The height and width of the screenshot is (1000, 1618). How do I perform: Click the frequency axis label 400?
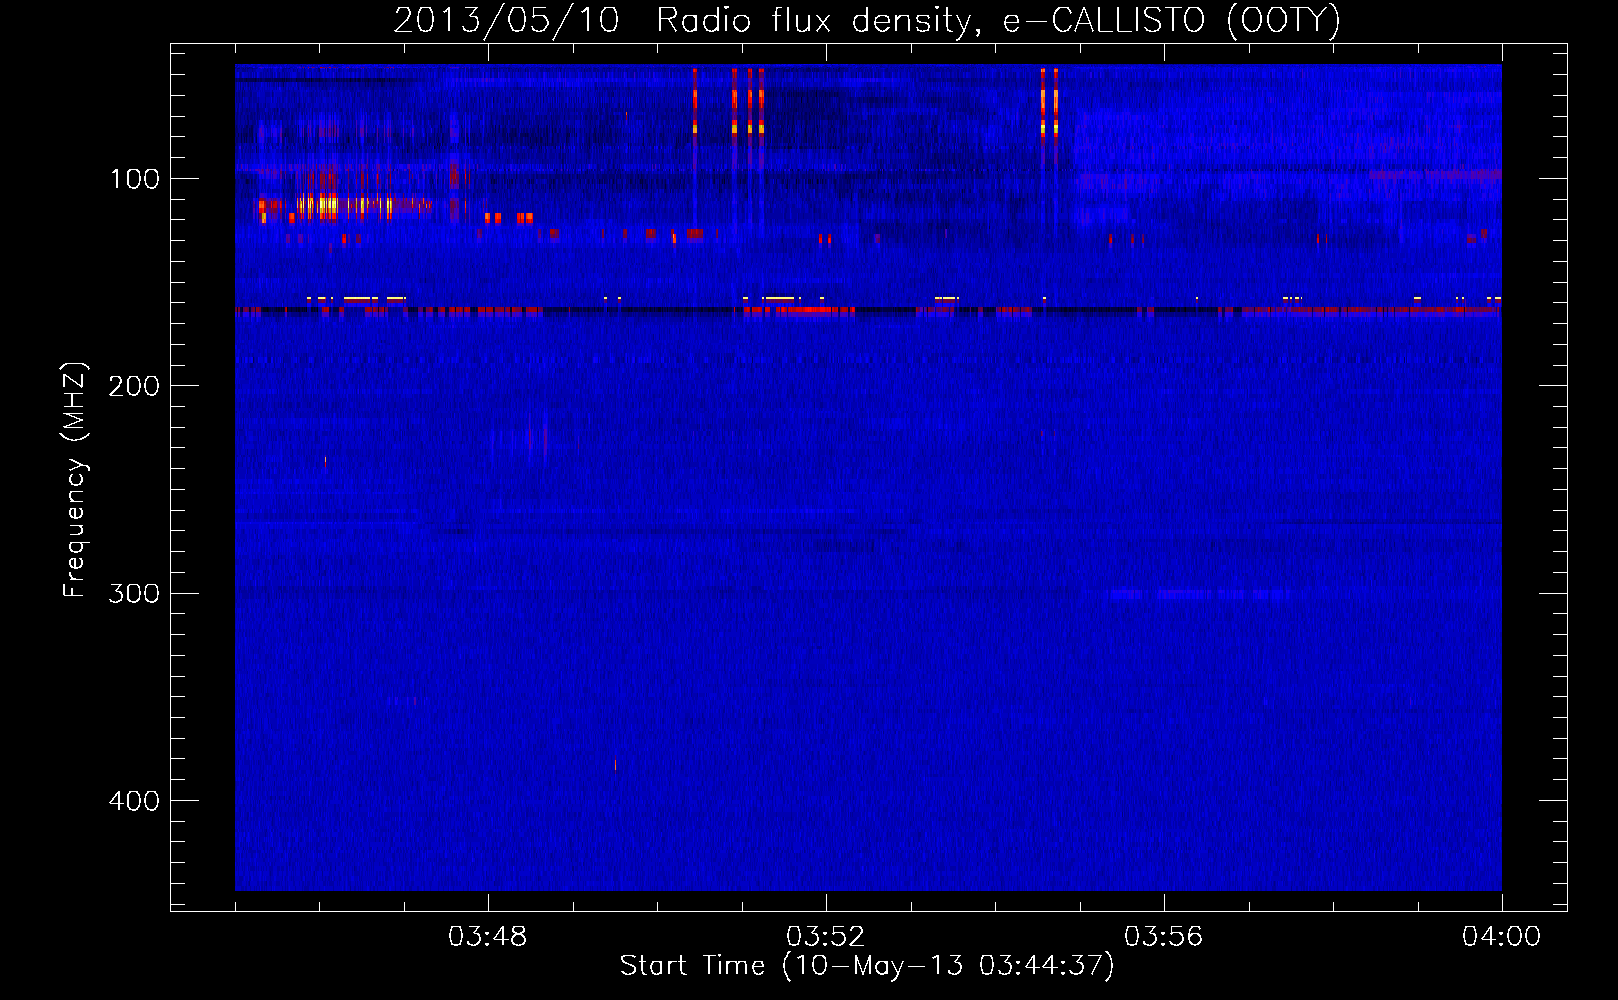tap(134, 801)
